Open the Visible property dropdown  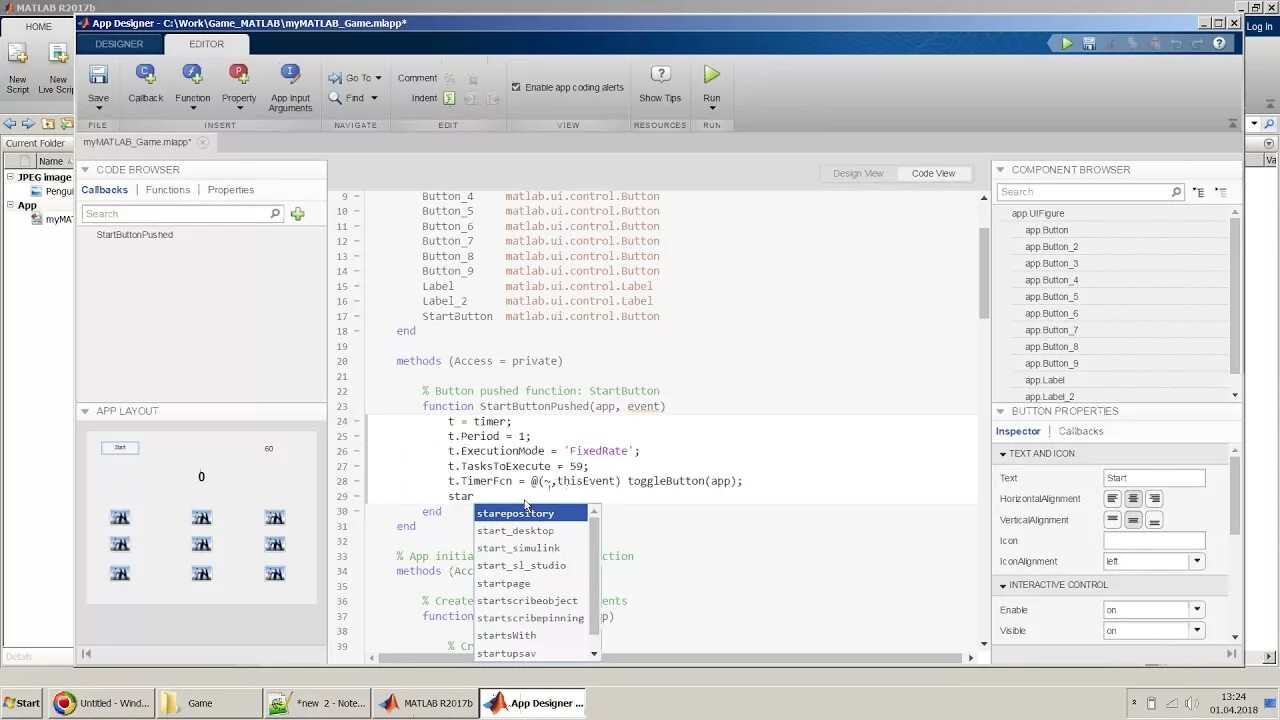pos(1196,631)
